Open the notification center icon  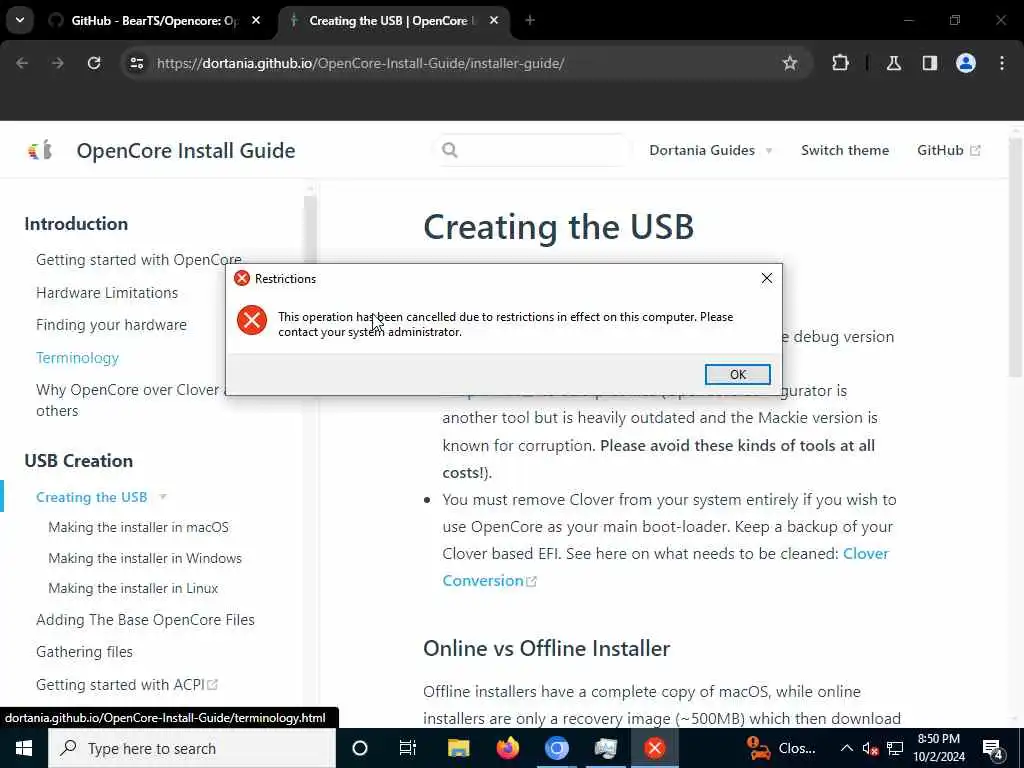pos(993,749)
